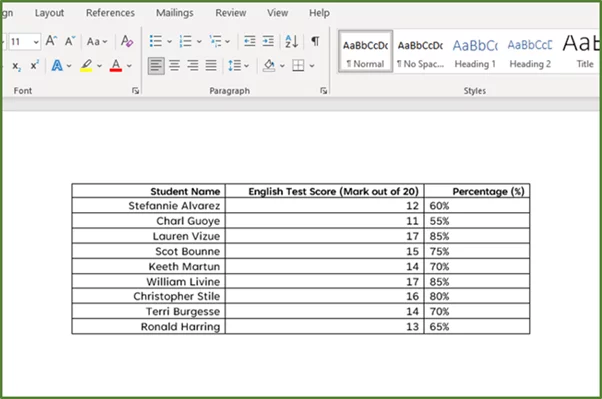Click English Test Score header cell
This screenshot has height=399, width=602.
point(325,191)
